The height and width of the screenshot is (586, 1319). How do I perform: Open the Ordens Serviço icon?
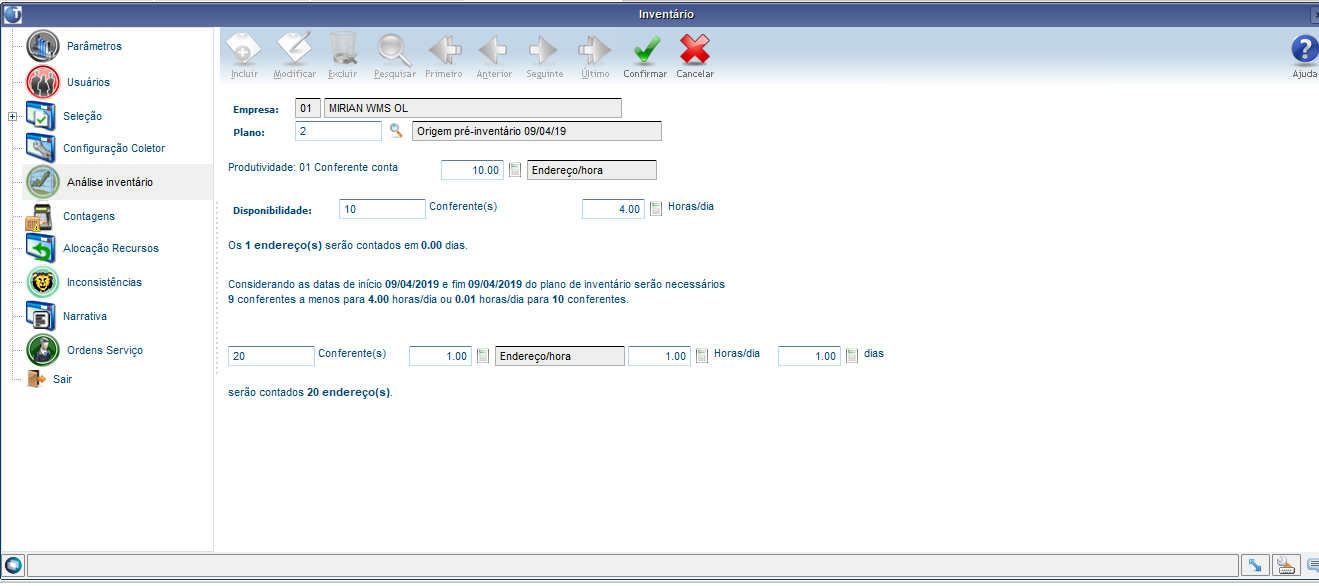click(43, 350)
